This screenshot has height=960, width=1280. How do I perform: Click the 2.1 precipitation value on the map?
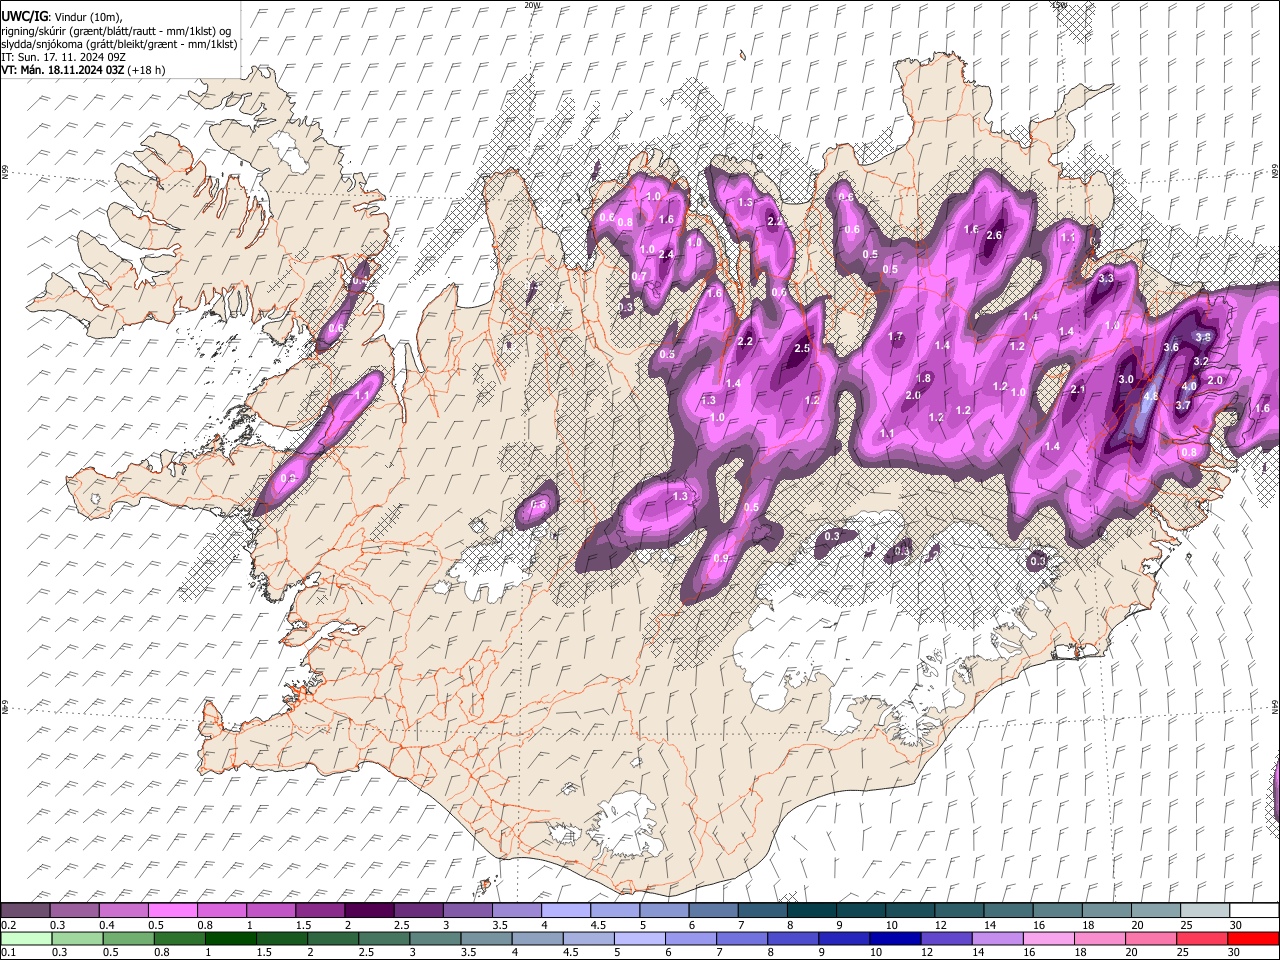[x=1078, y=390]
